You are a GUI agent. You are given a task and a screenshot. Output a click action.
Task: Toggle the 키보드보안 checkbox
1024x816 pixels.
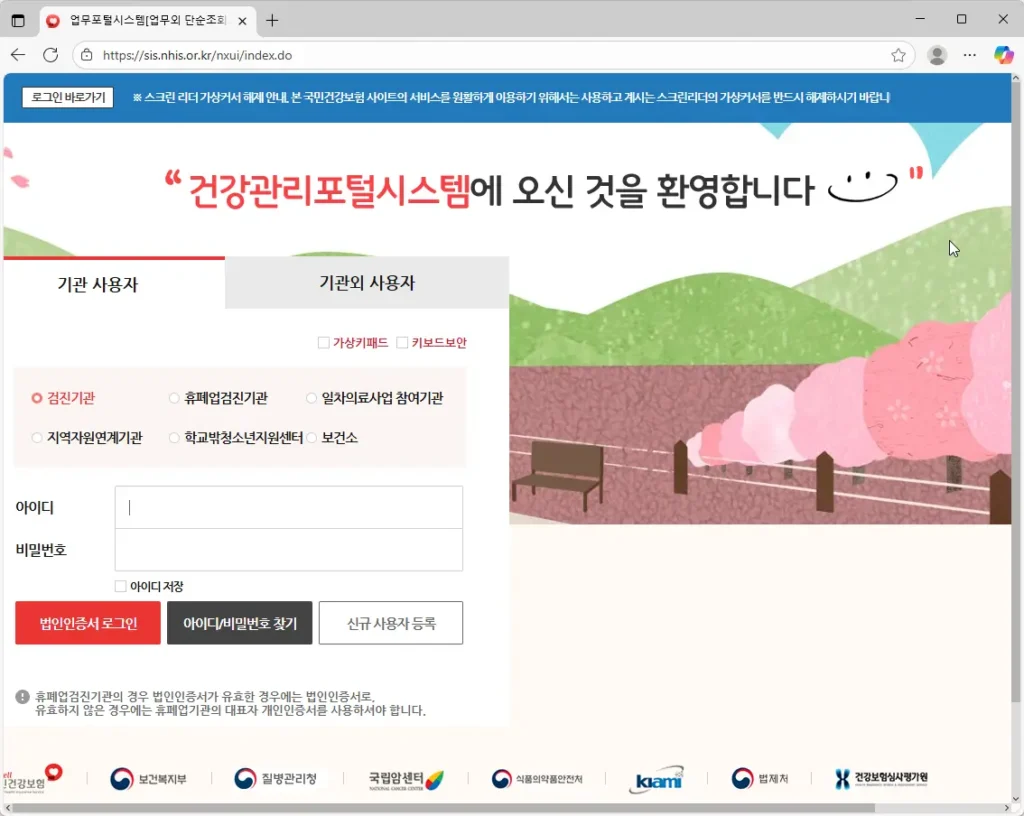click(402, 343)
